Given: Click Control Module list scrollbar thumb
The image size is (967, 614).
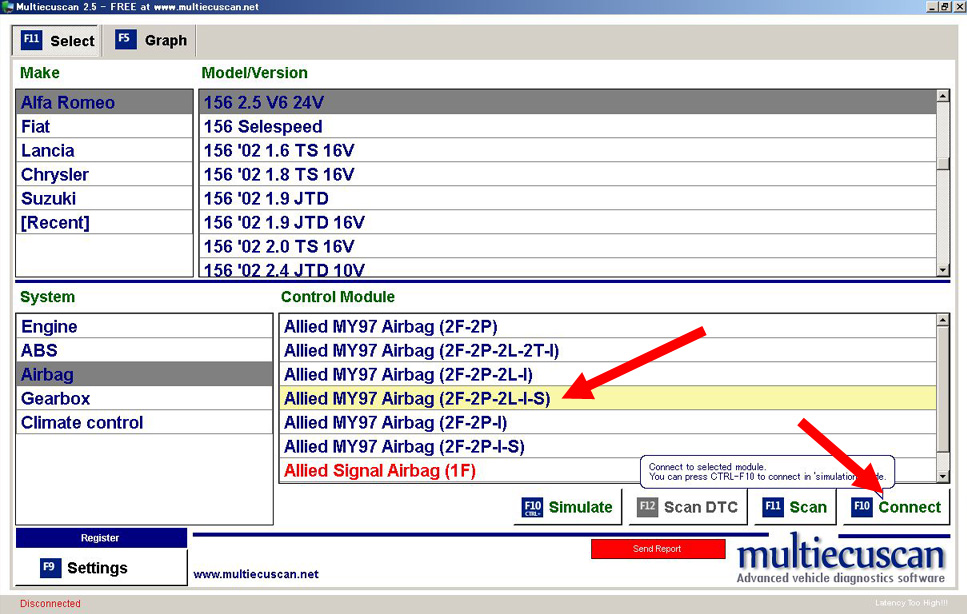Looking at the screenshot, I should tap(942, 390).
